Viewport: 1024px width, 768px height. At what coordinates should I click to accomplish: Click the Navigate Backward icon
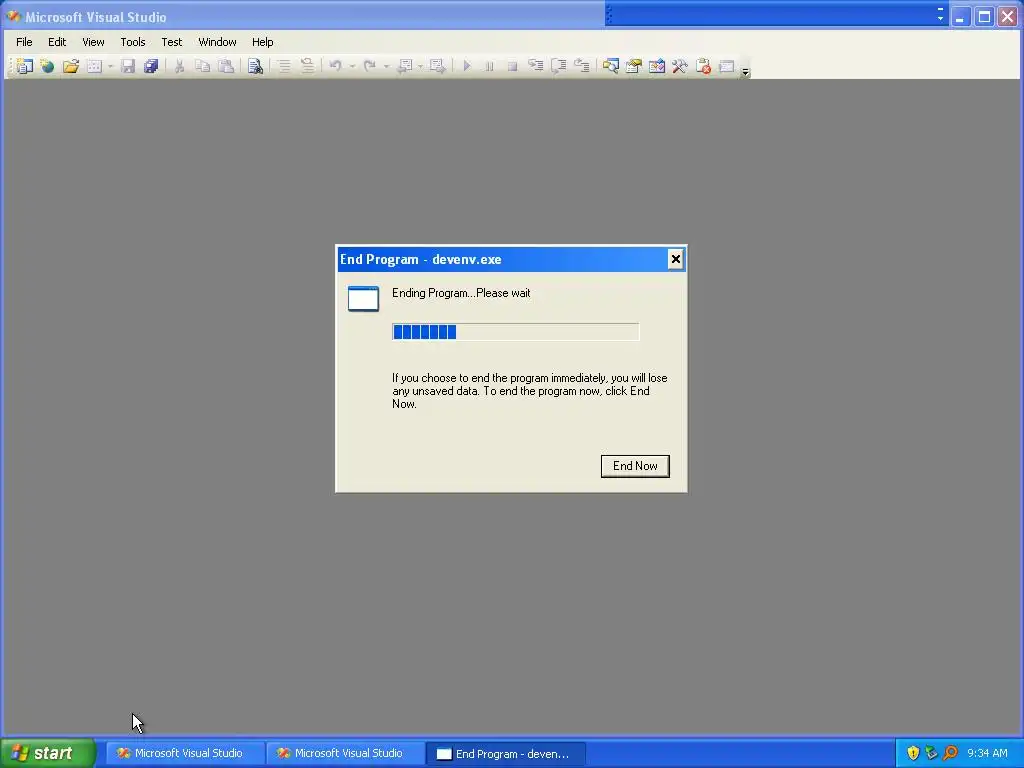(x=404, y=66)
